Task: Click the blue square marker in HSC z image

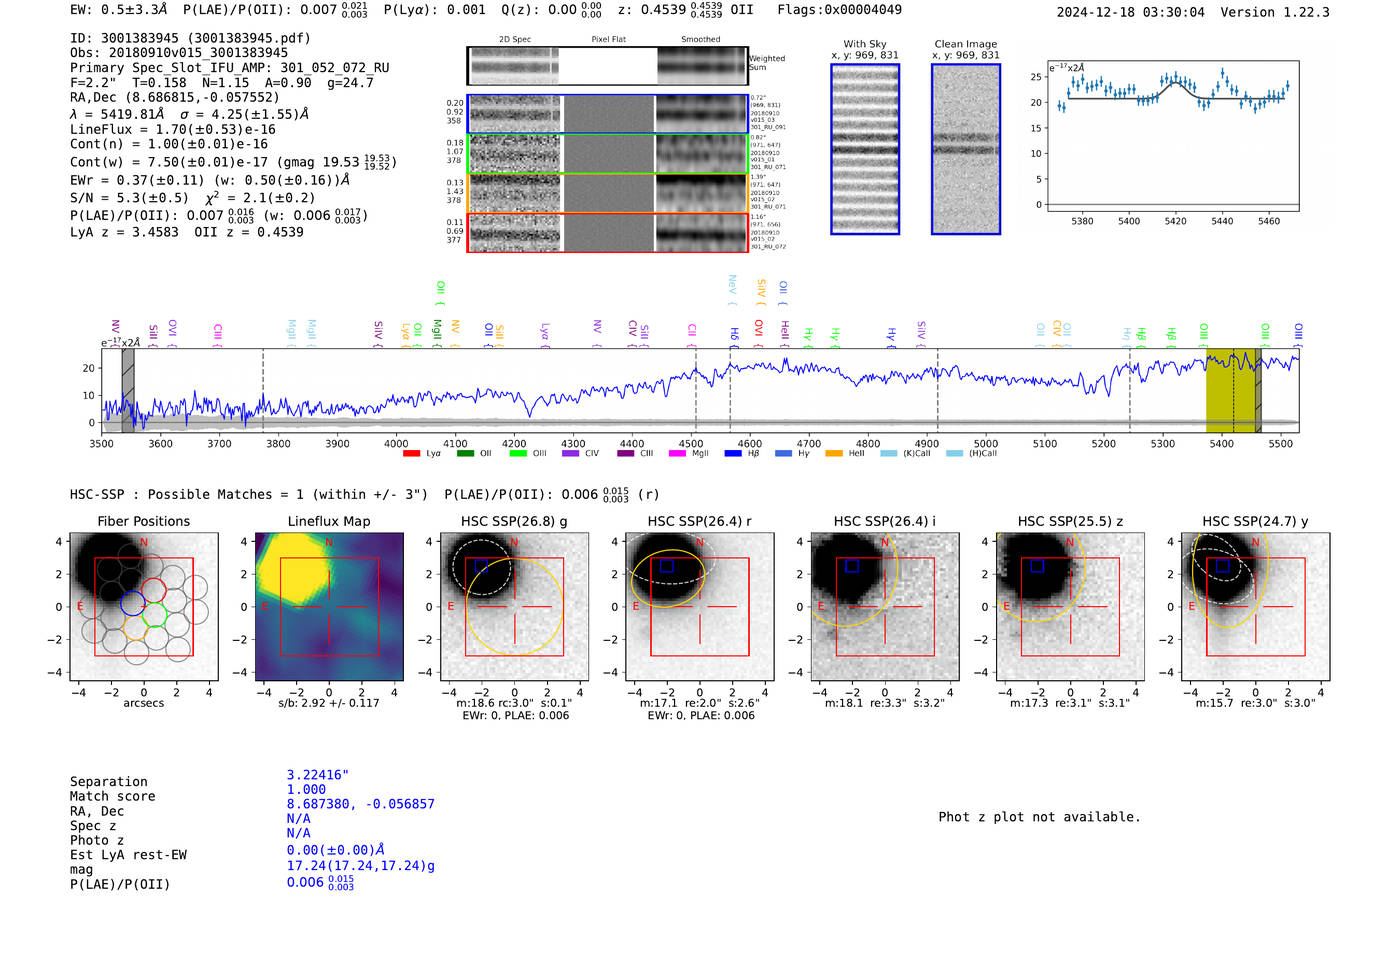Action: [1037, 566]
